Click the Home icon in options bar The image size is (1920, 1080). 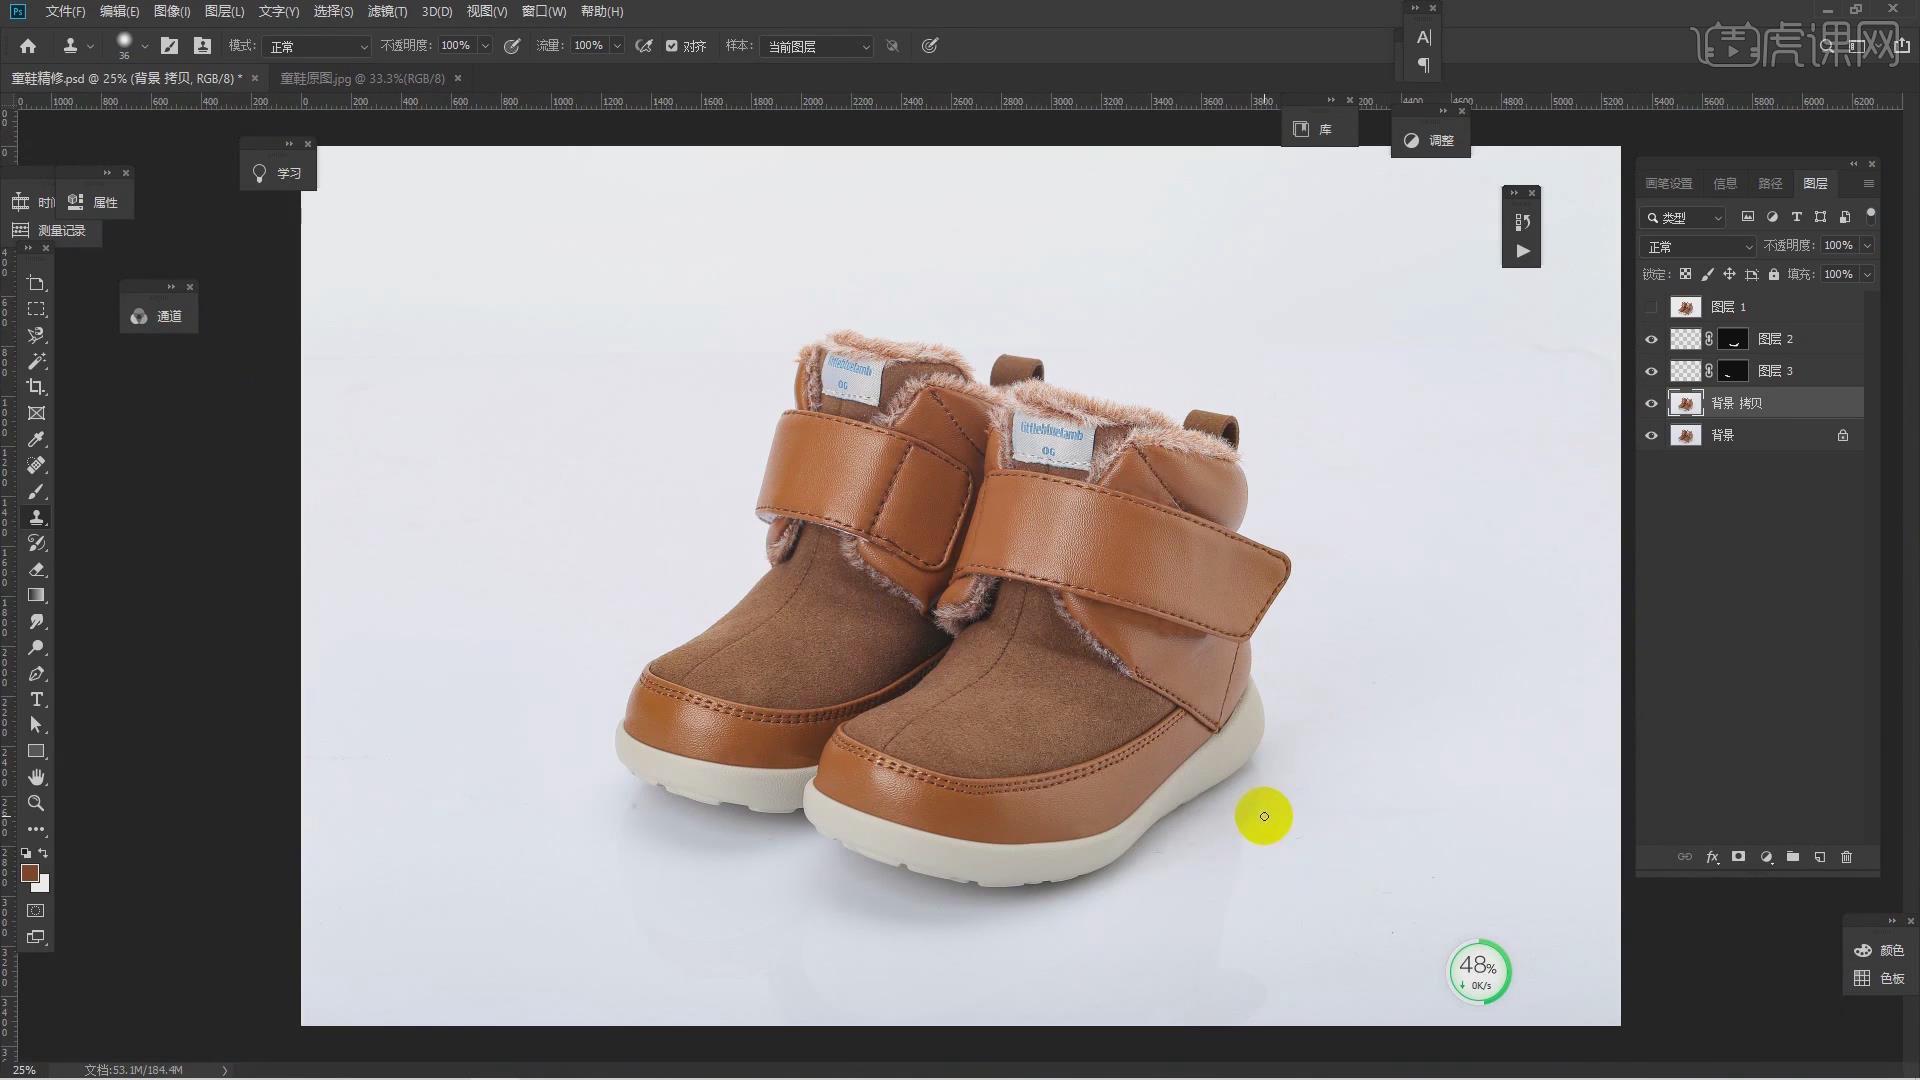[28, 46]
